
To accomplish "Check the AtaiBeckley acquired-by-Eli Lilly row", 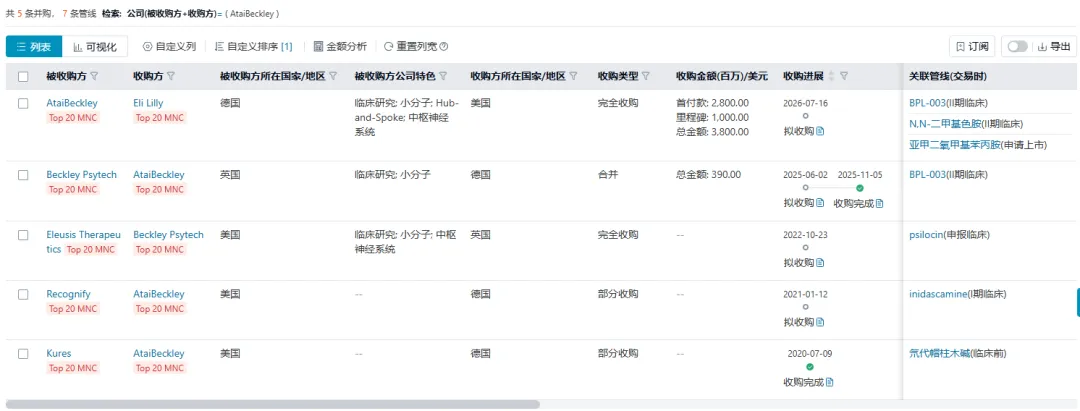I will [23, 103].
